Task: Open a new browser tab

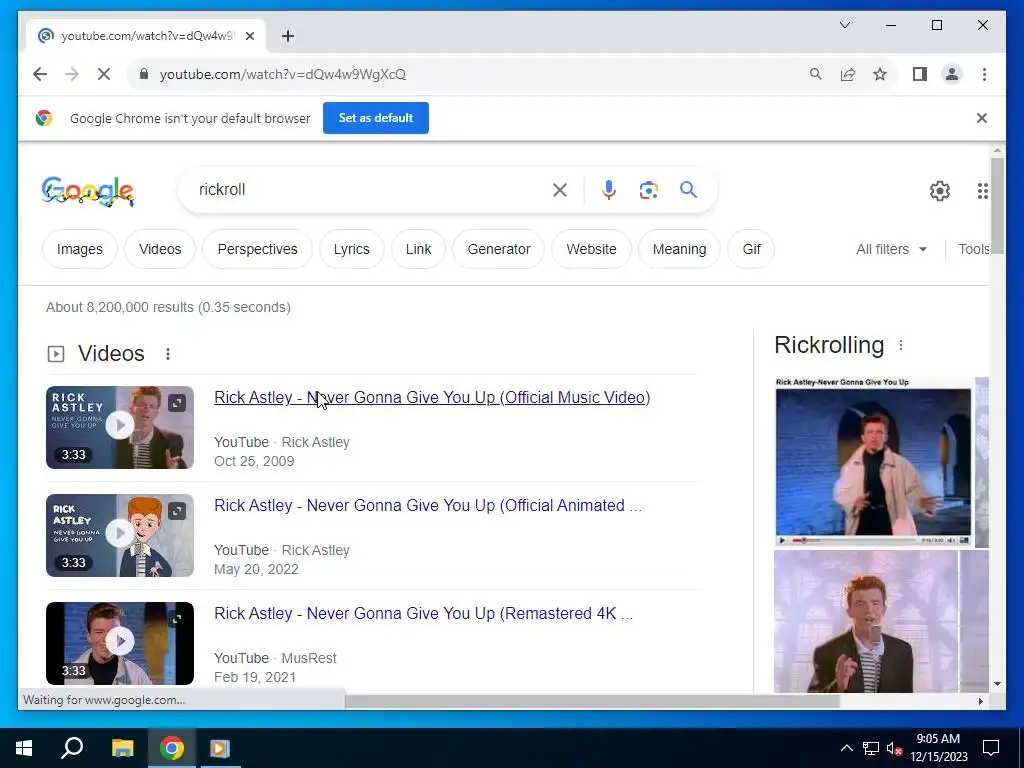Action: tap(288, 36)
